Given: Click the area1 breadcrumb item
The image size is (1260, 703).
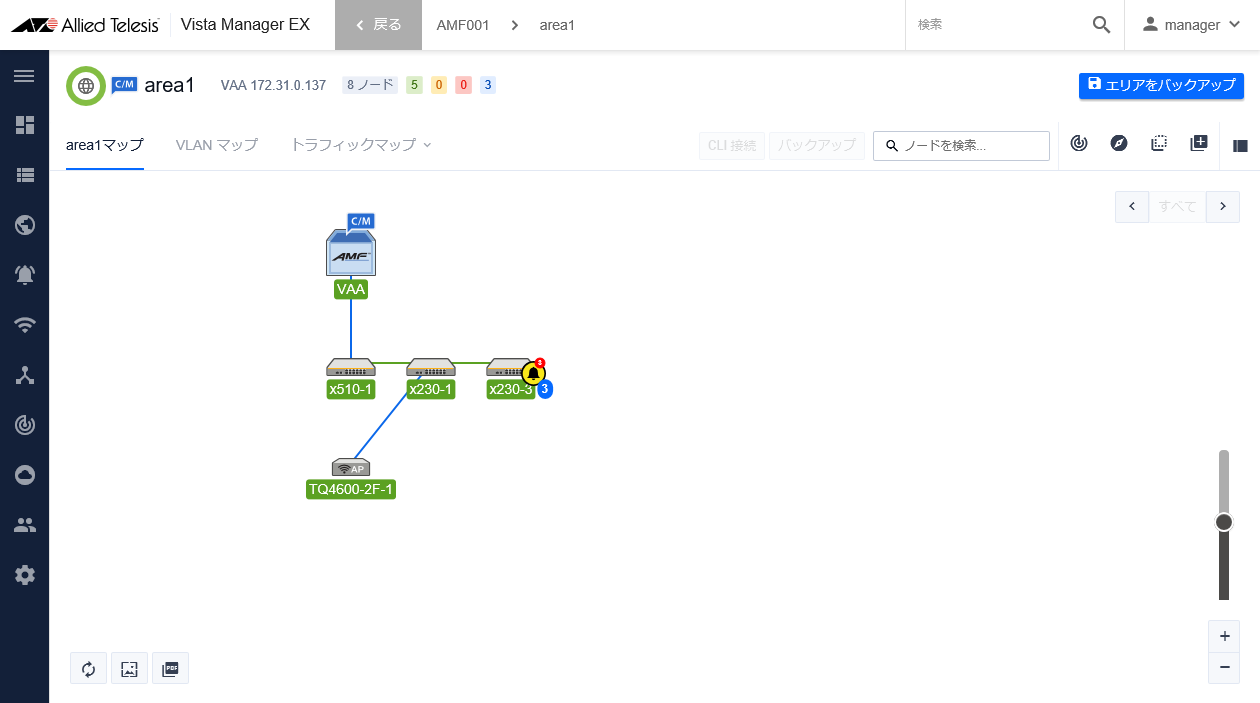Looking at the screenshot, I should tap(557, 25).
